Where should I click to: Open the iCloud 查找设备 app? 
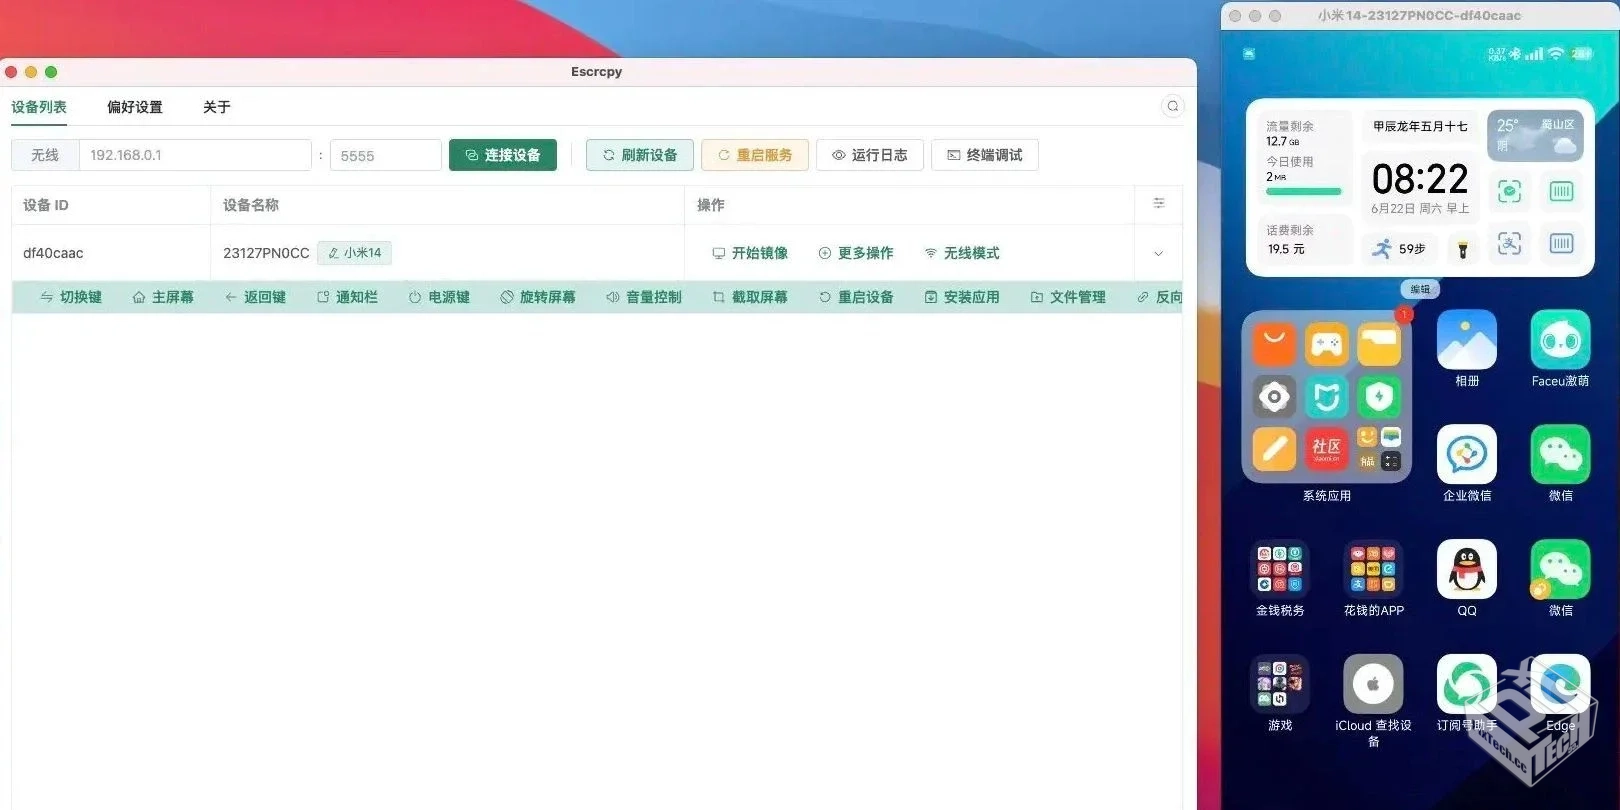pos(1374,685)
